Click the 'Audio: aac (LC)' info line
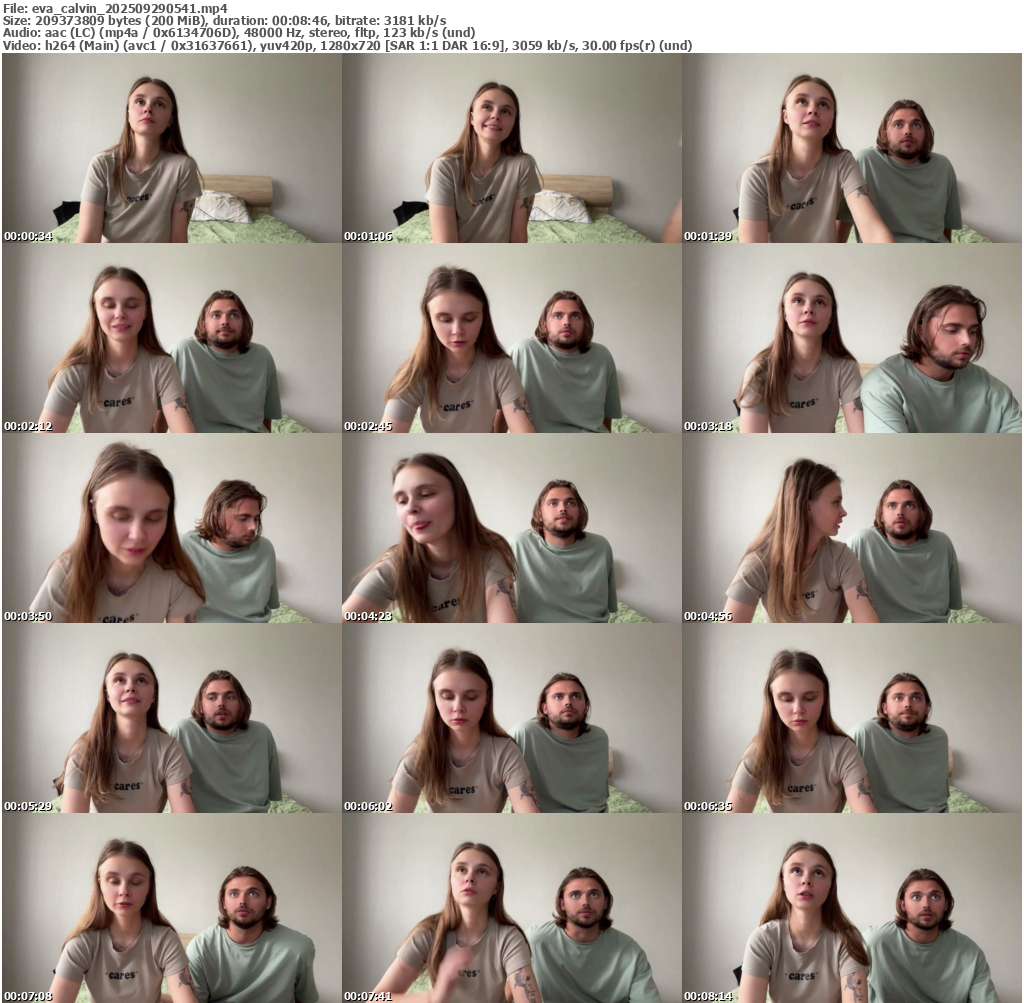Image resolution: width=1024 pixels, height=1003 pixels. coord(239,33)
